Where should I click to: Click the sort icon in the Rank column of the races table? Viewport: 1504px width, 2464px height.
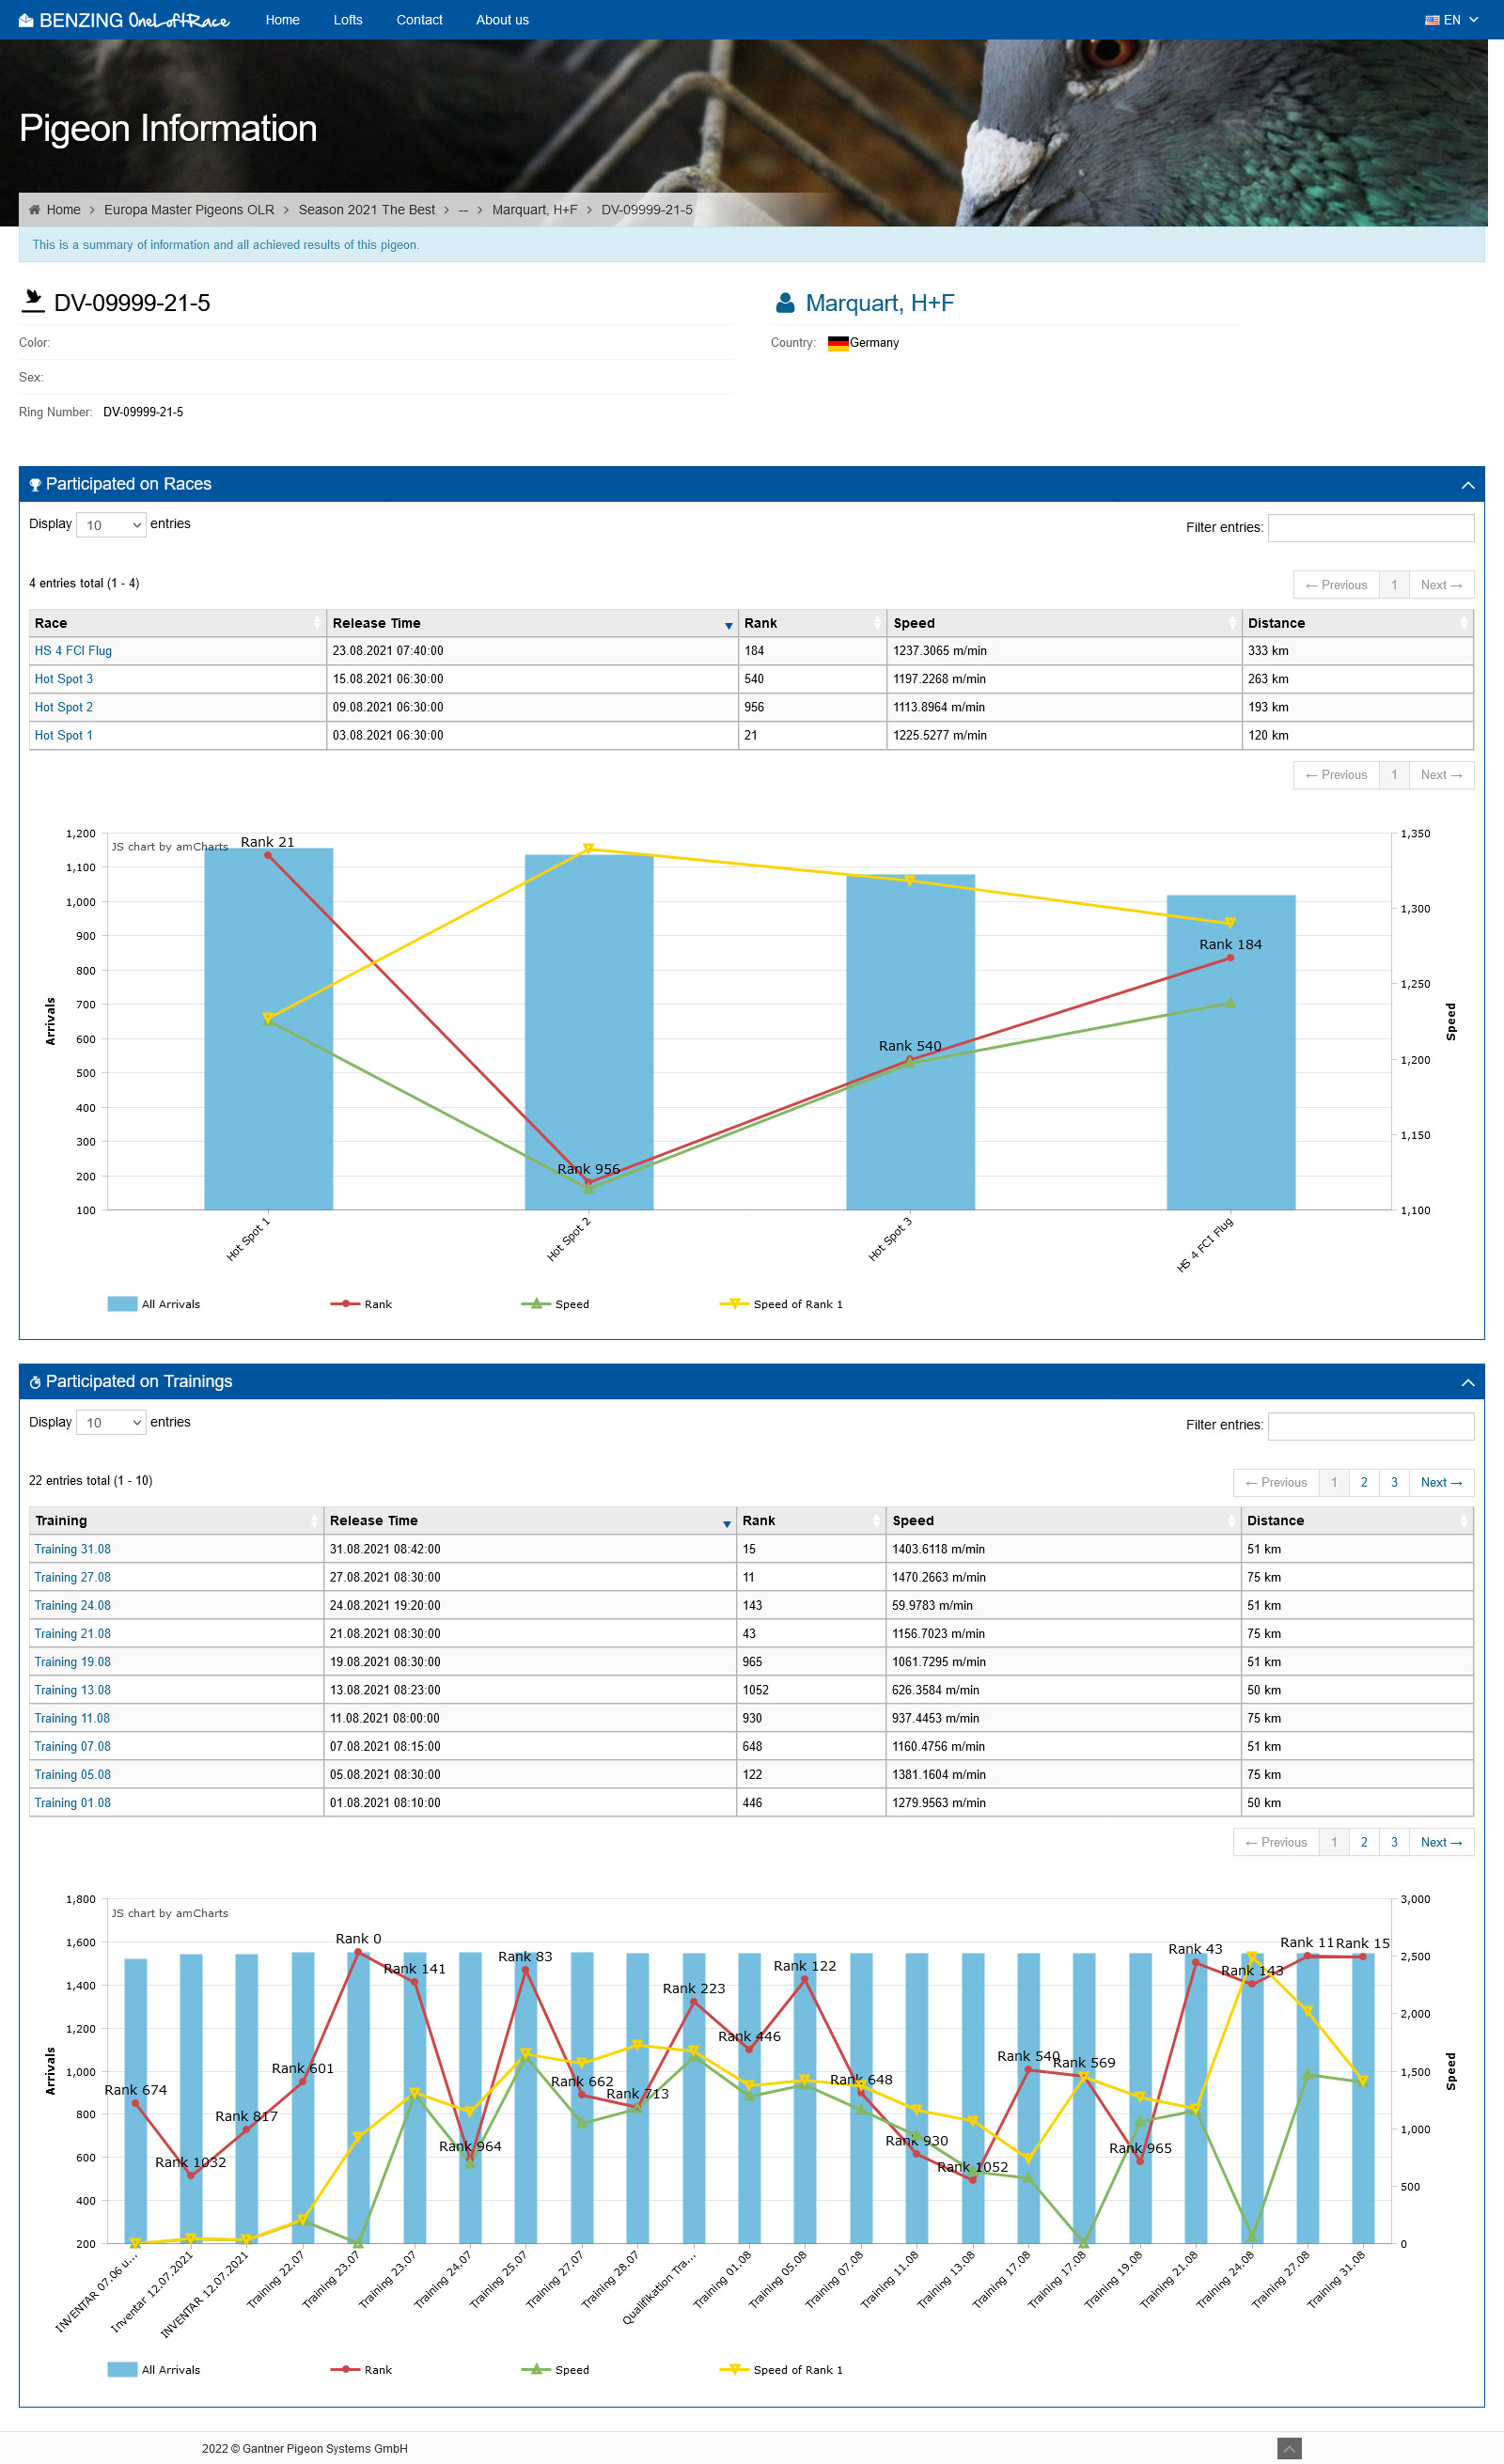pos(877,624)
